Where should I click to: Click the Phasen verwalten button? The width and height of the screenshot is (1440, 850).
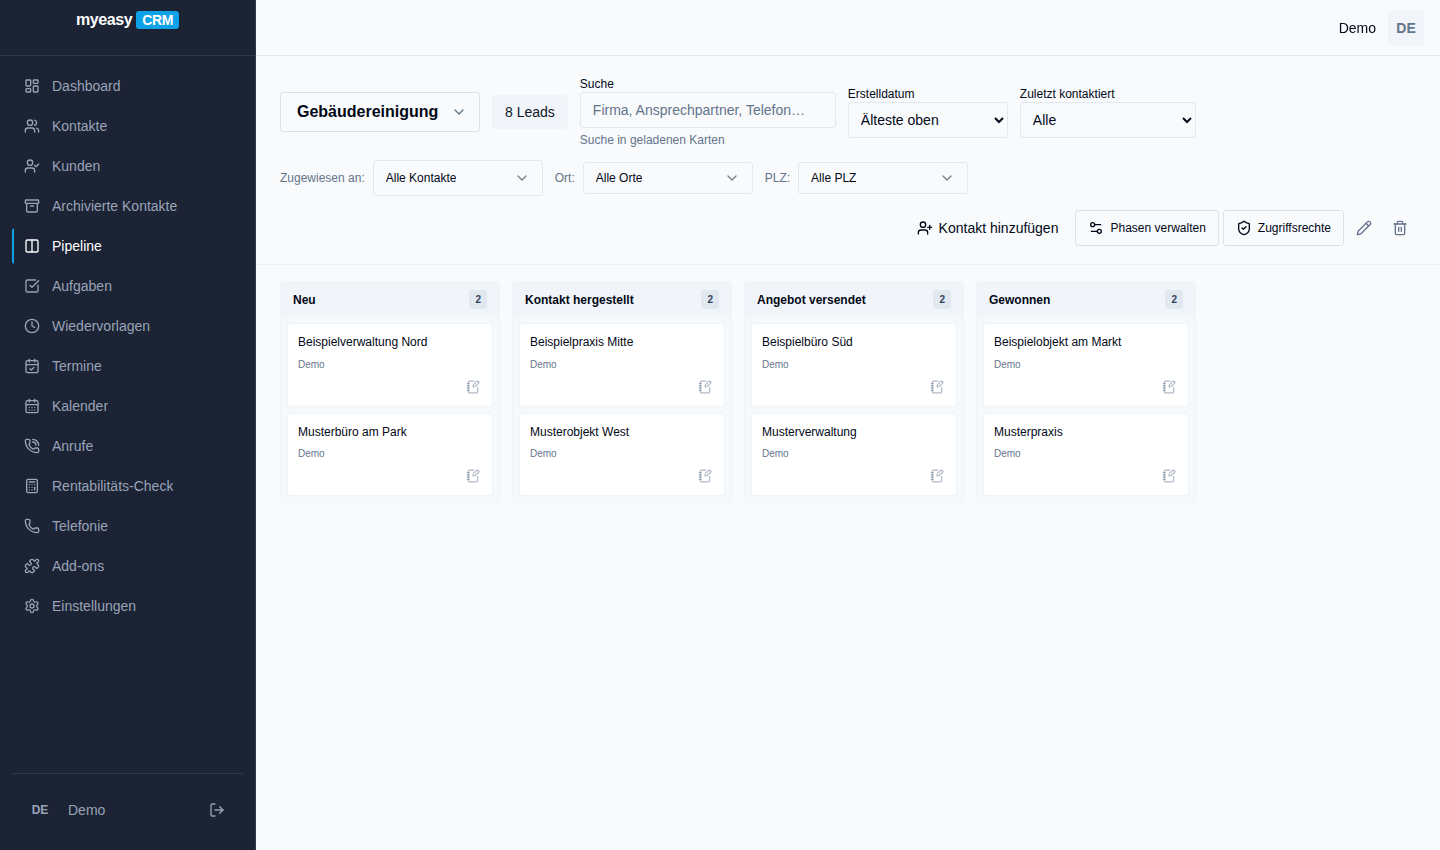coord(1147,228)
